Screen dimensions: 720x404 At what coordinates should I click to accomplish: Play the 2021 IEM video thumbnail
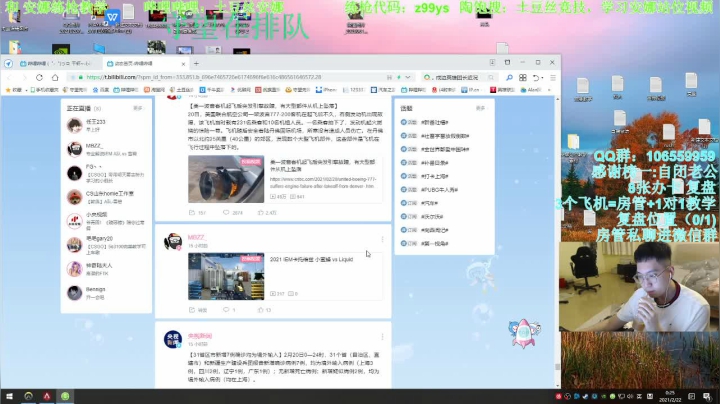(x=226, y=276)
